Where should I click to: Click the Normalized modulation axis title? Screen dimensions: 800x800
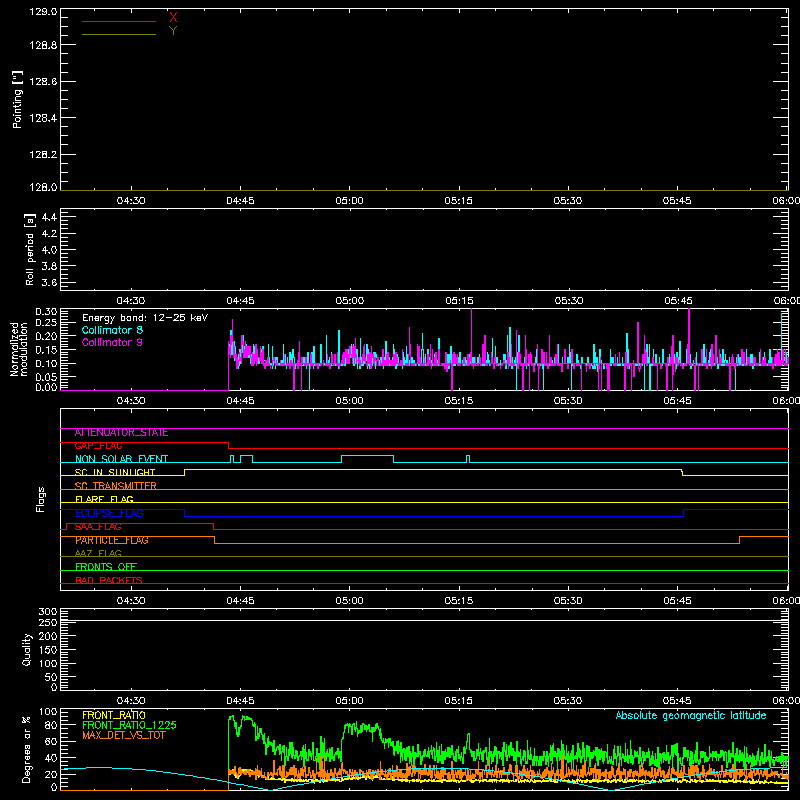19,349
